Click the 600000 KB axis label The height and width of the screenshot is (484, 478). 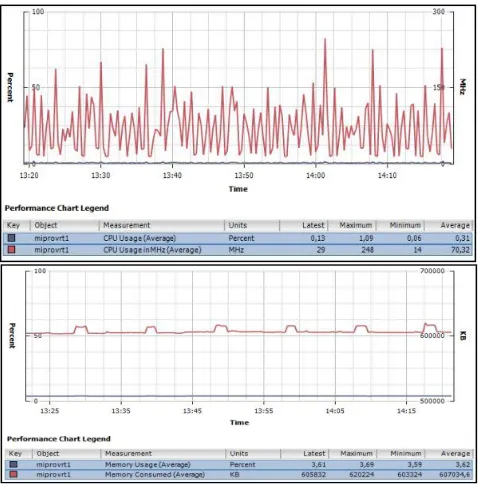pyautogui.click(x=432, y=336)
